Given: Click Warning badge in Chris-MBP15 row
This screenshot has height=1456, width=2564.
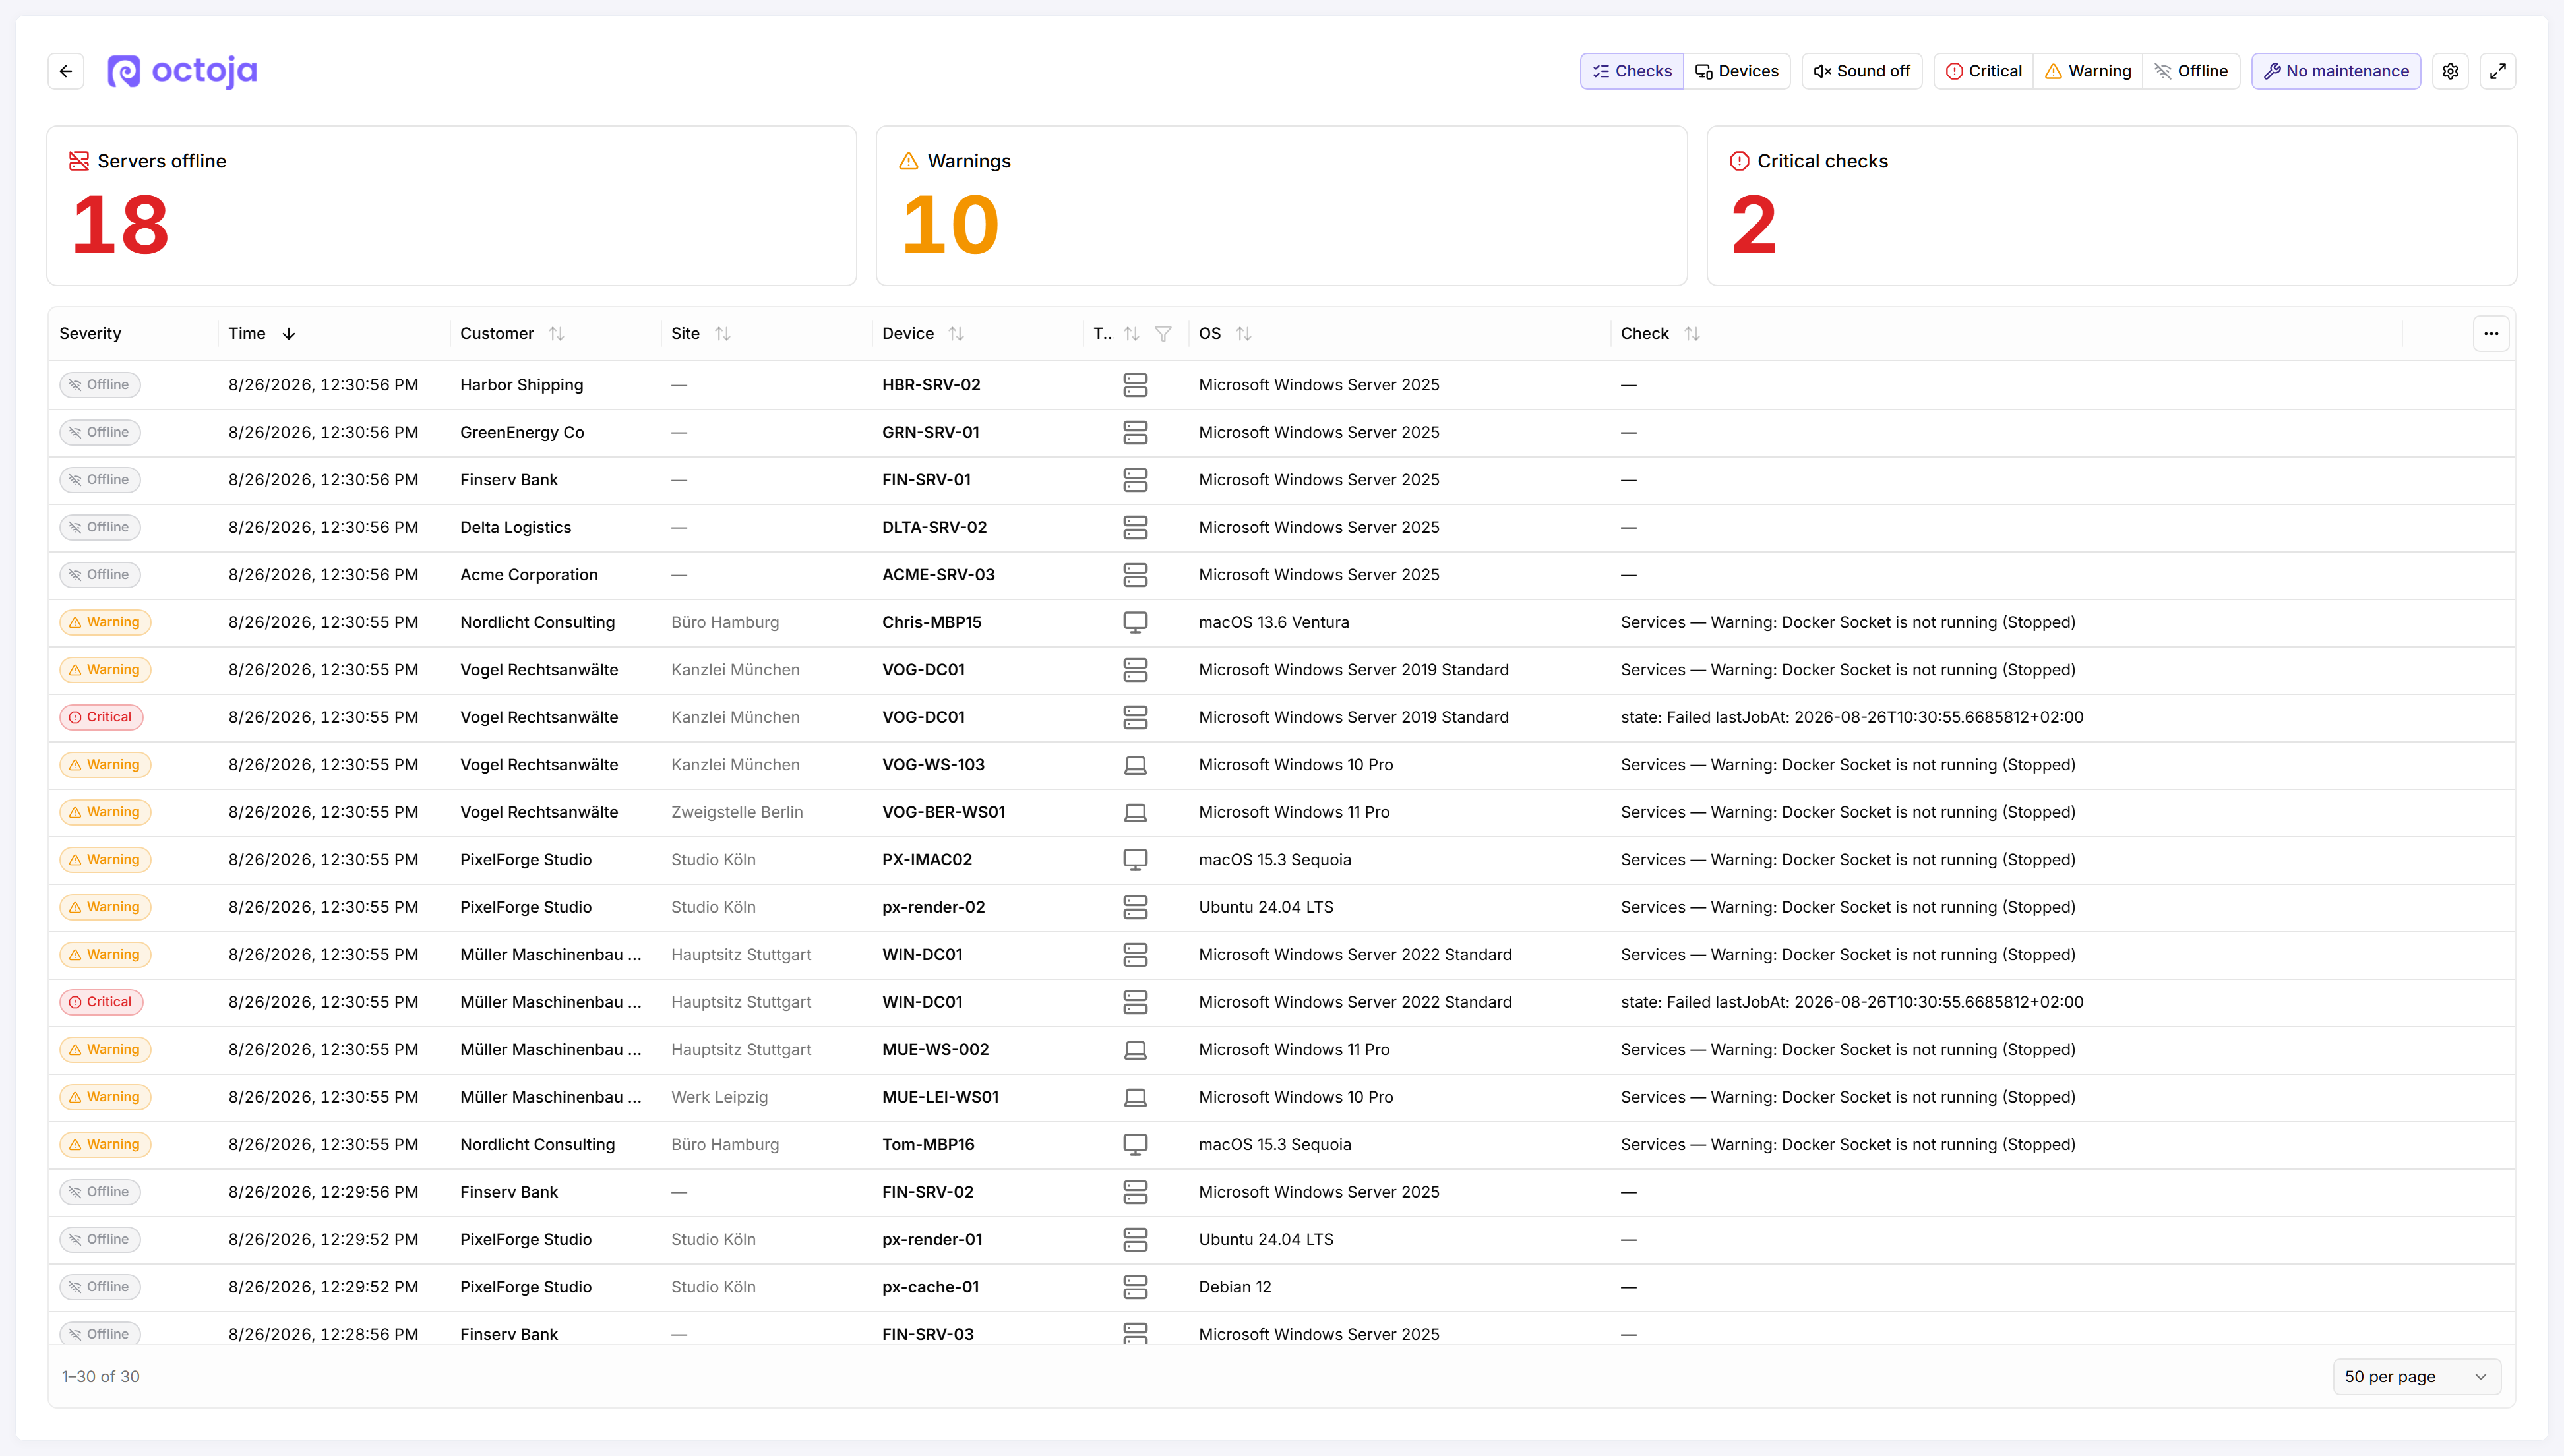Looking at the screenshot, I should coord(106,622).
